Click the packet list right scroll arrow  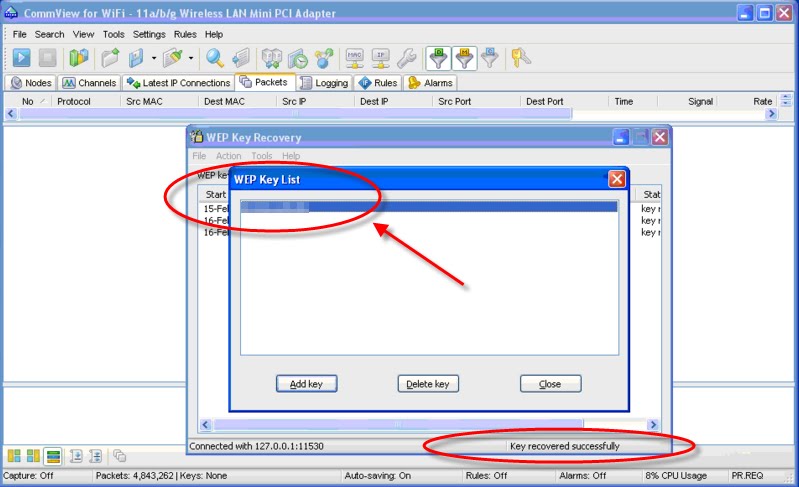[x=771, y=114]
